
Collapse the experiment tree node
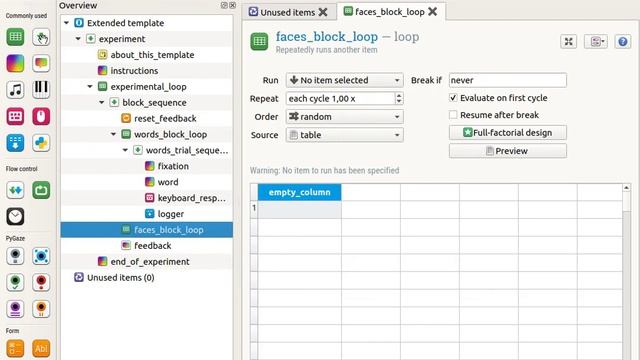tap(78, 39)
